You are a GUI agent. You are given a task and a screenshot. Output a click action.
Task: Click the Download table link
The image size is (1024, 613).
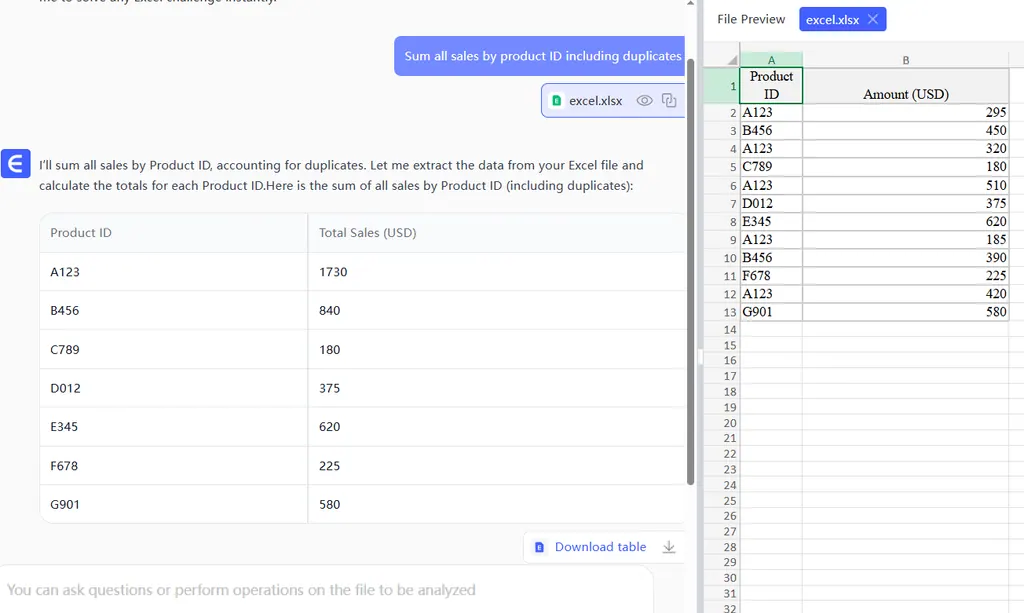tap(600, 547)
